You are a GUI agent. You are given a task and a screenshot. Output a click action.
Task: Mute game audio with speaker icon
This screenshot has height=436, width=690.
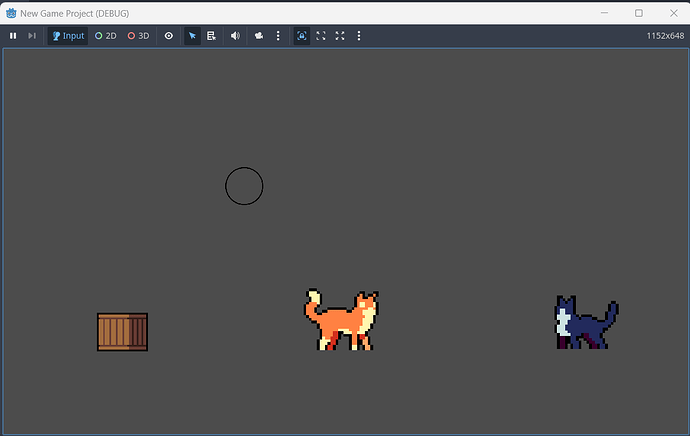coord(235,36)
